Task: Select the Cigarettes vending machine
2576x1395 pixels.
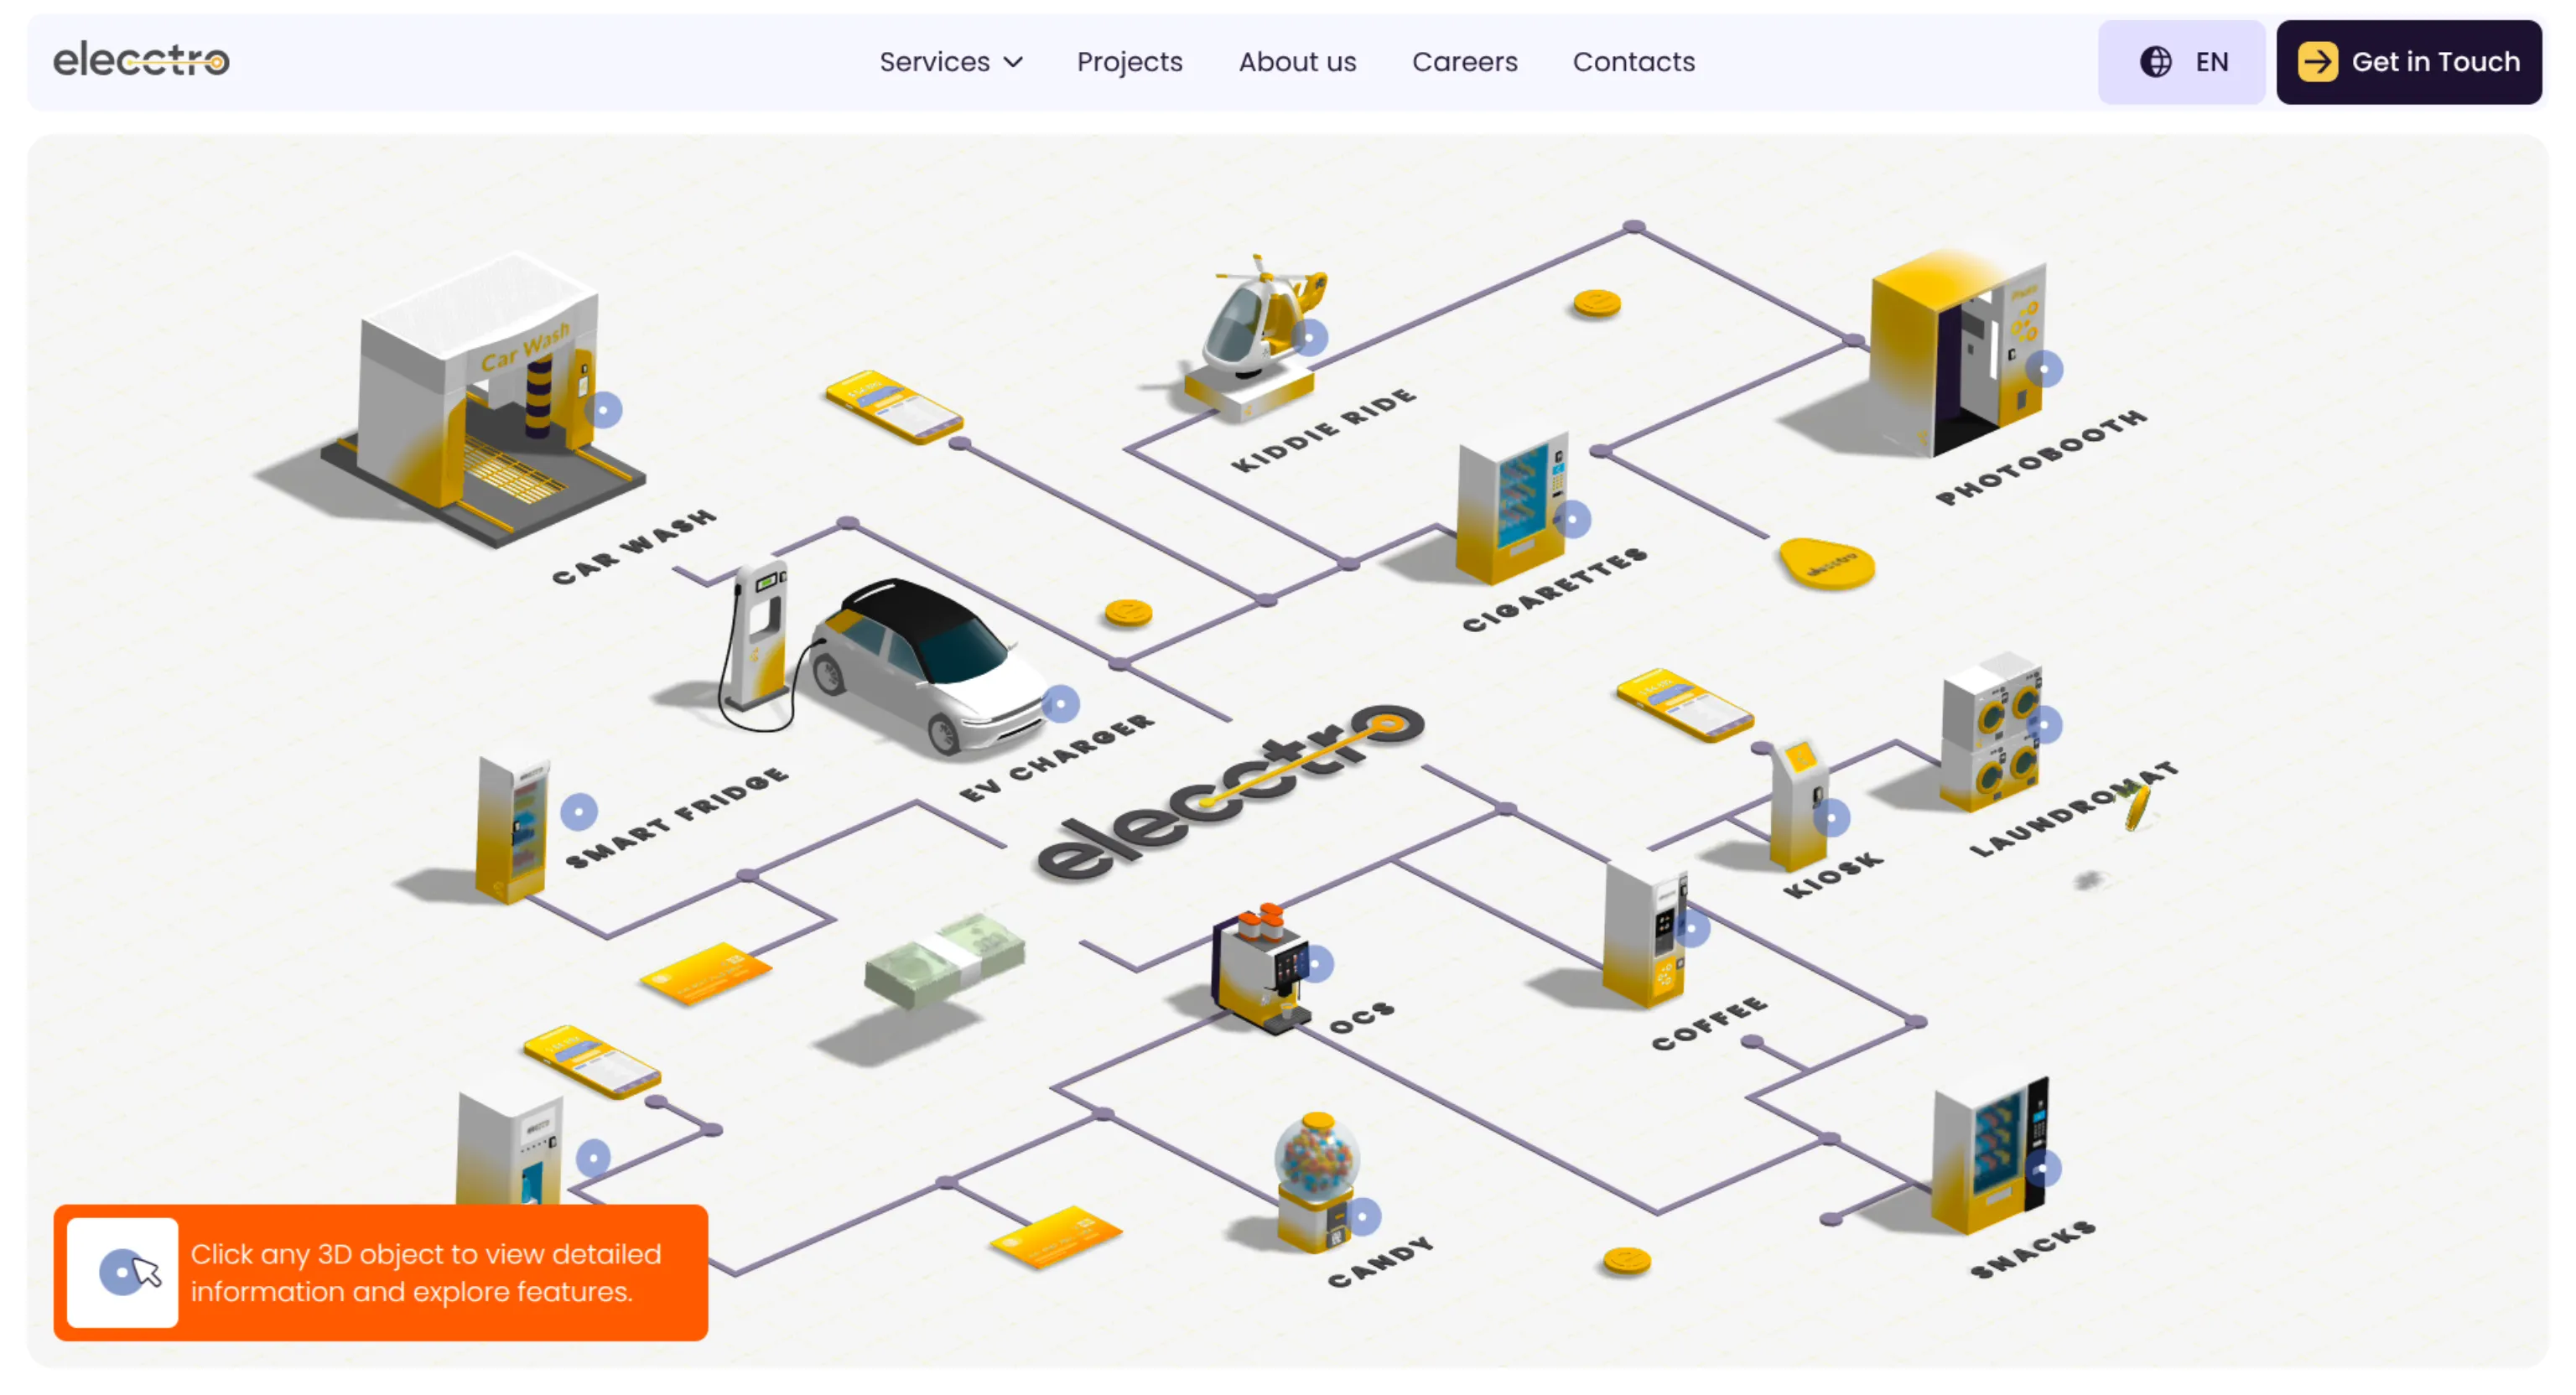Action: click(x=1510, y=508)
